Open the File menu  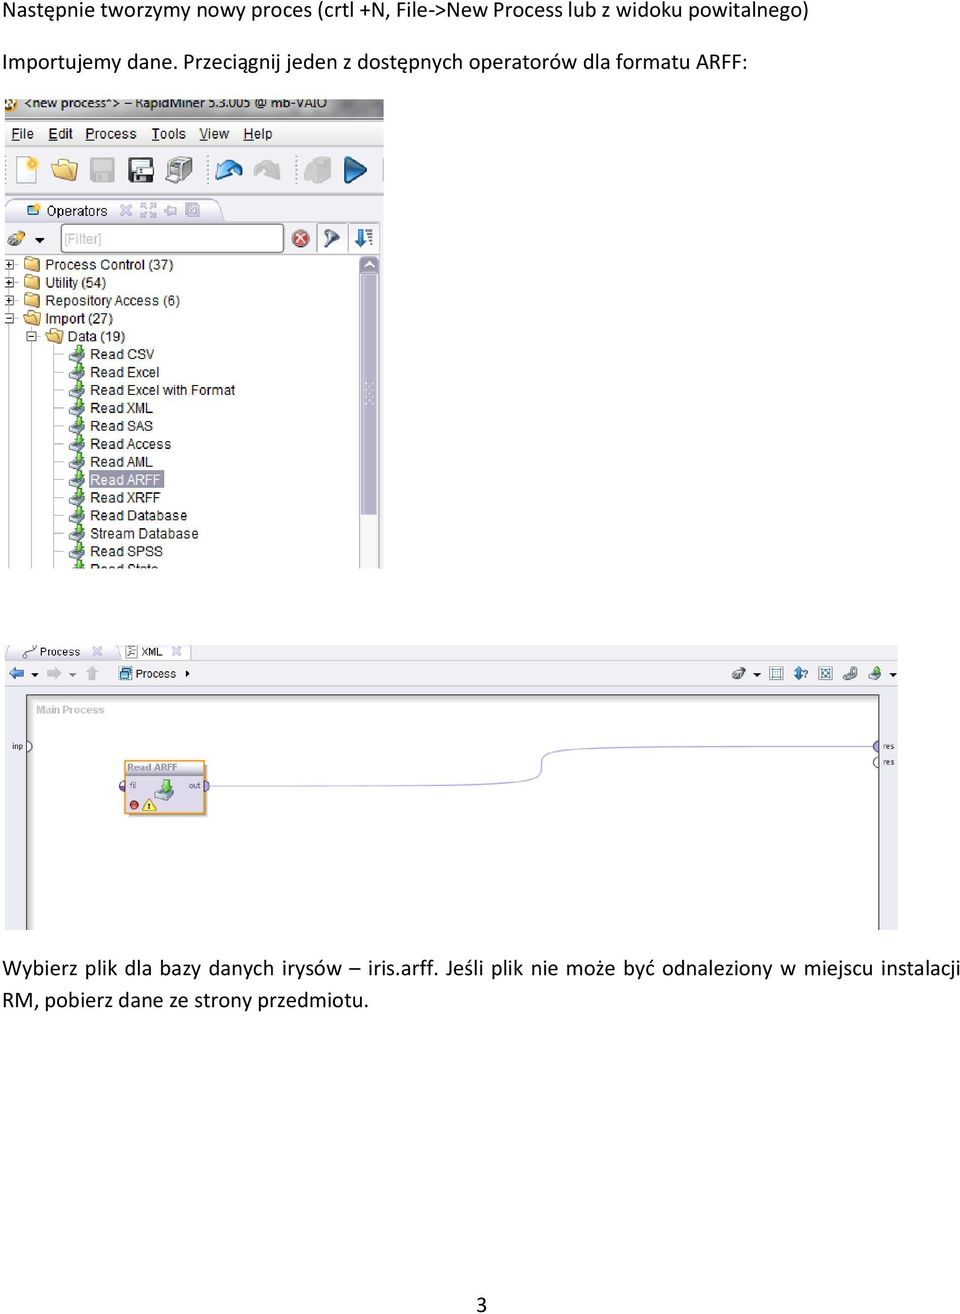click(x=22, y=134)
